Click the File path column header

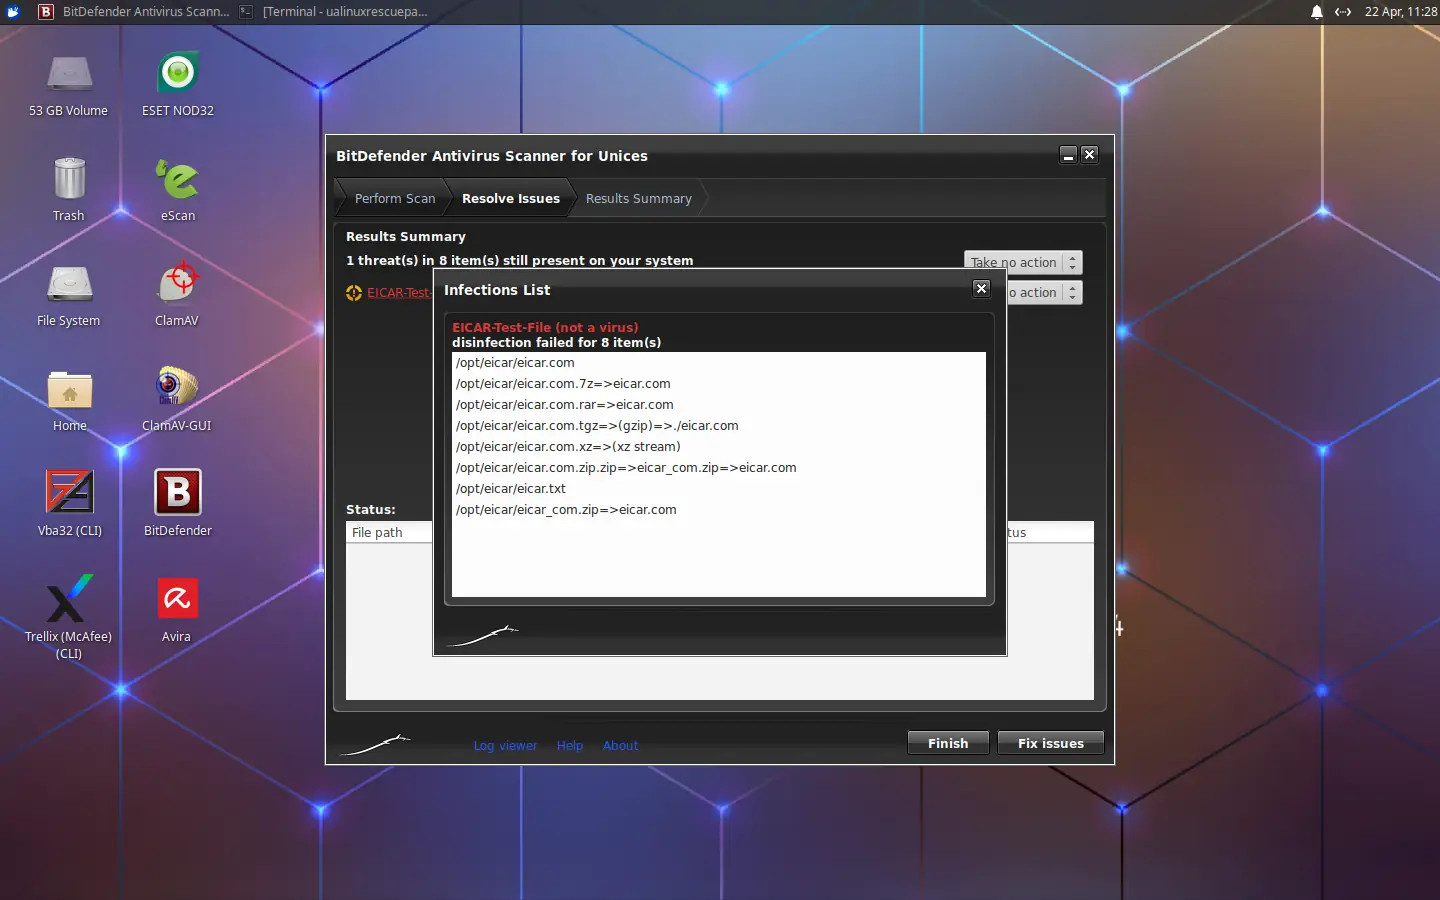pos(389,532)
